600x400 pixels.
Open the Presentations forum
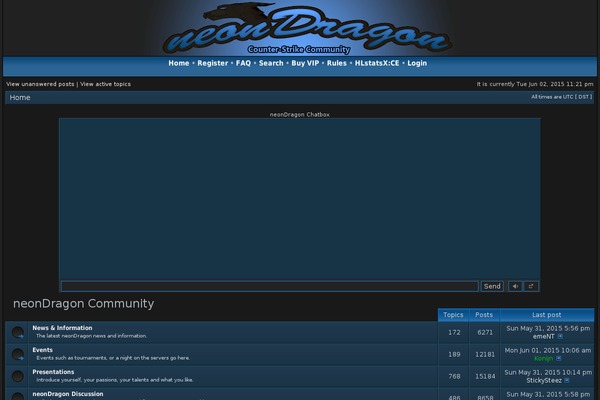click(53, 372)
